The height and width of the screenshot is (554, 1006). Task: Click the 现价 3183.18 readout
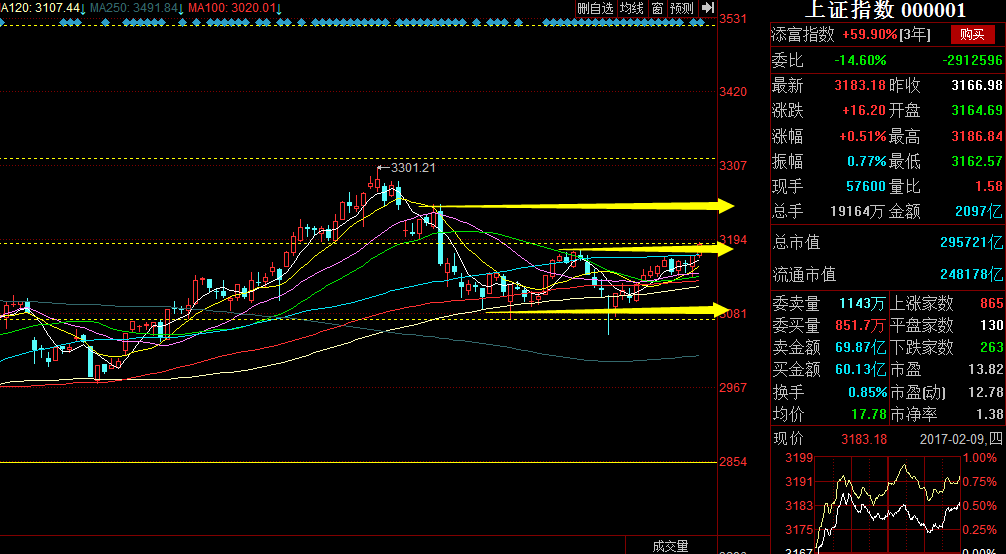pos(864,439)
